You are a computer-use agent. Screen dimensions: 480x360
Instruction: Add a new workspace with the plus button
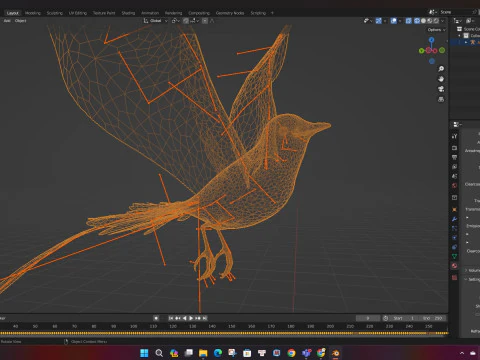click(x=272, y=13)
